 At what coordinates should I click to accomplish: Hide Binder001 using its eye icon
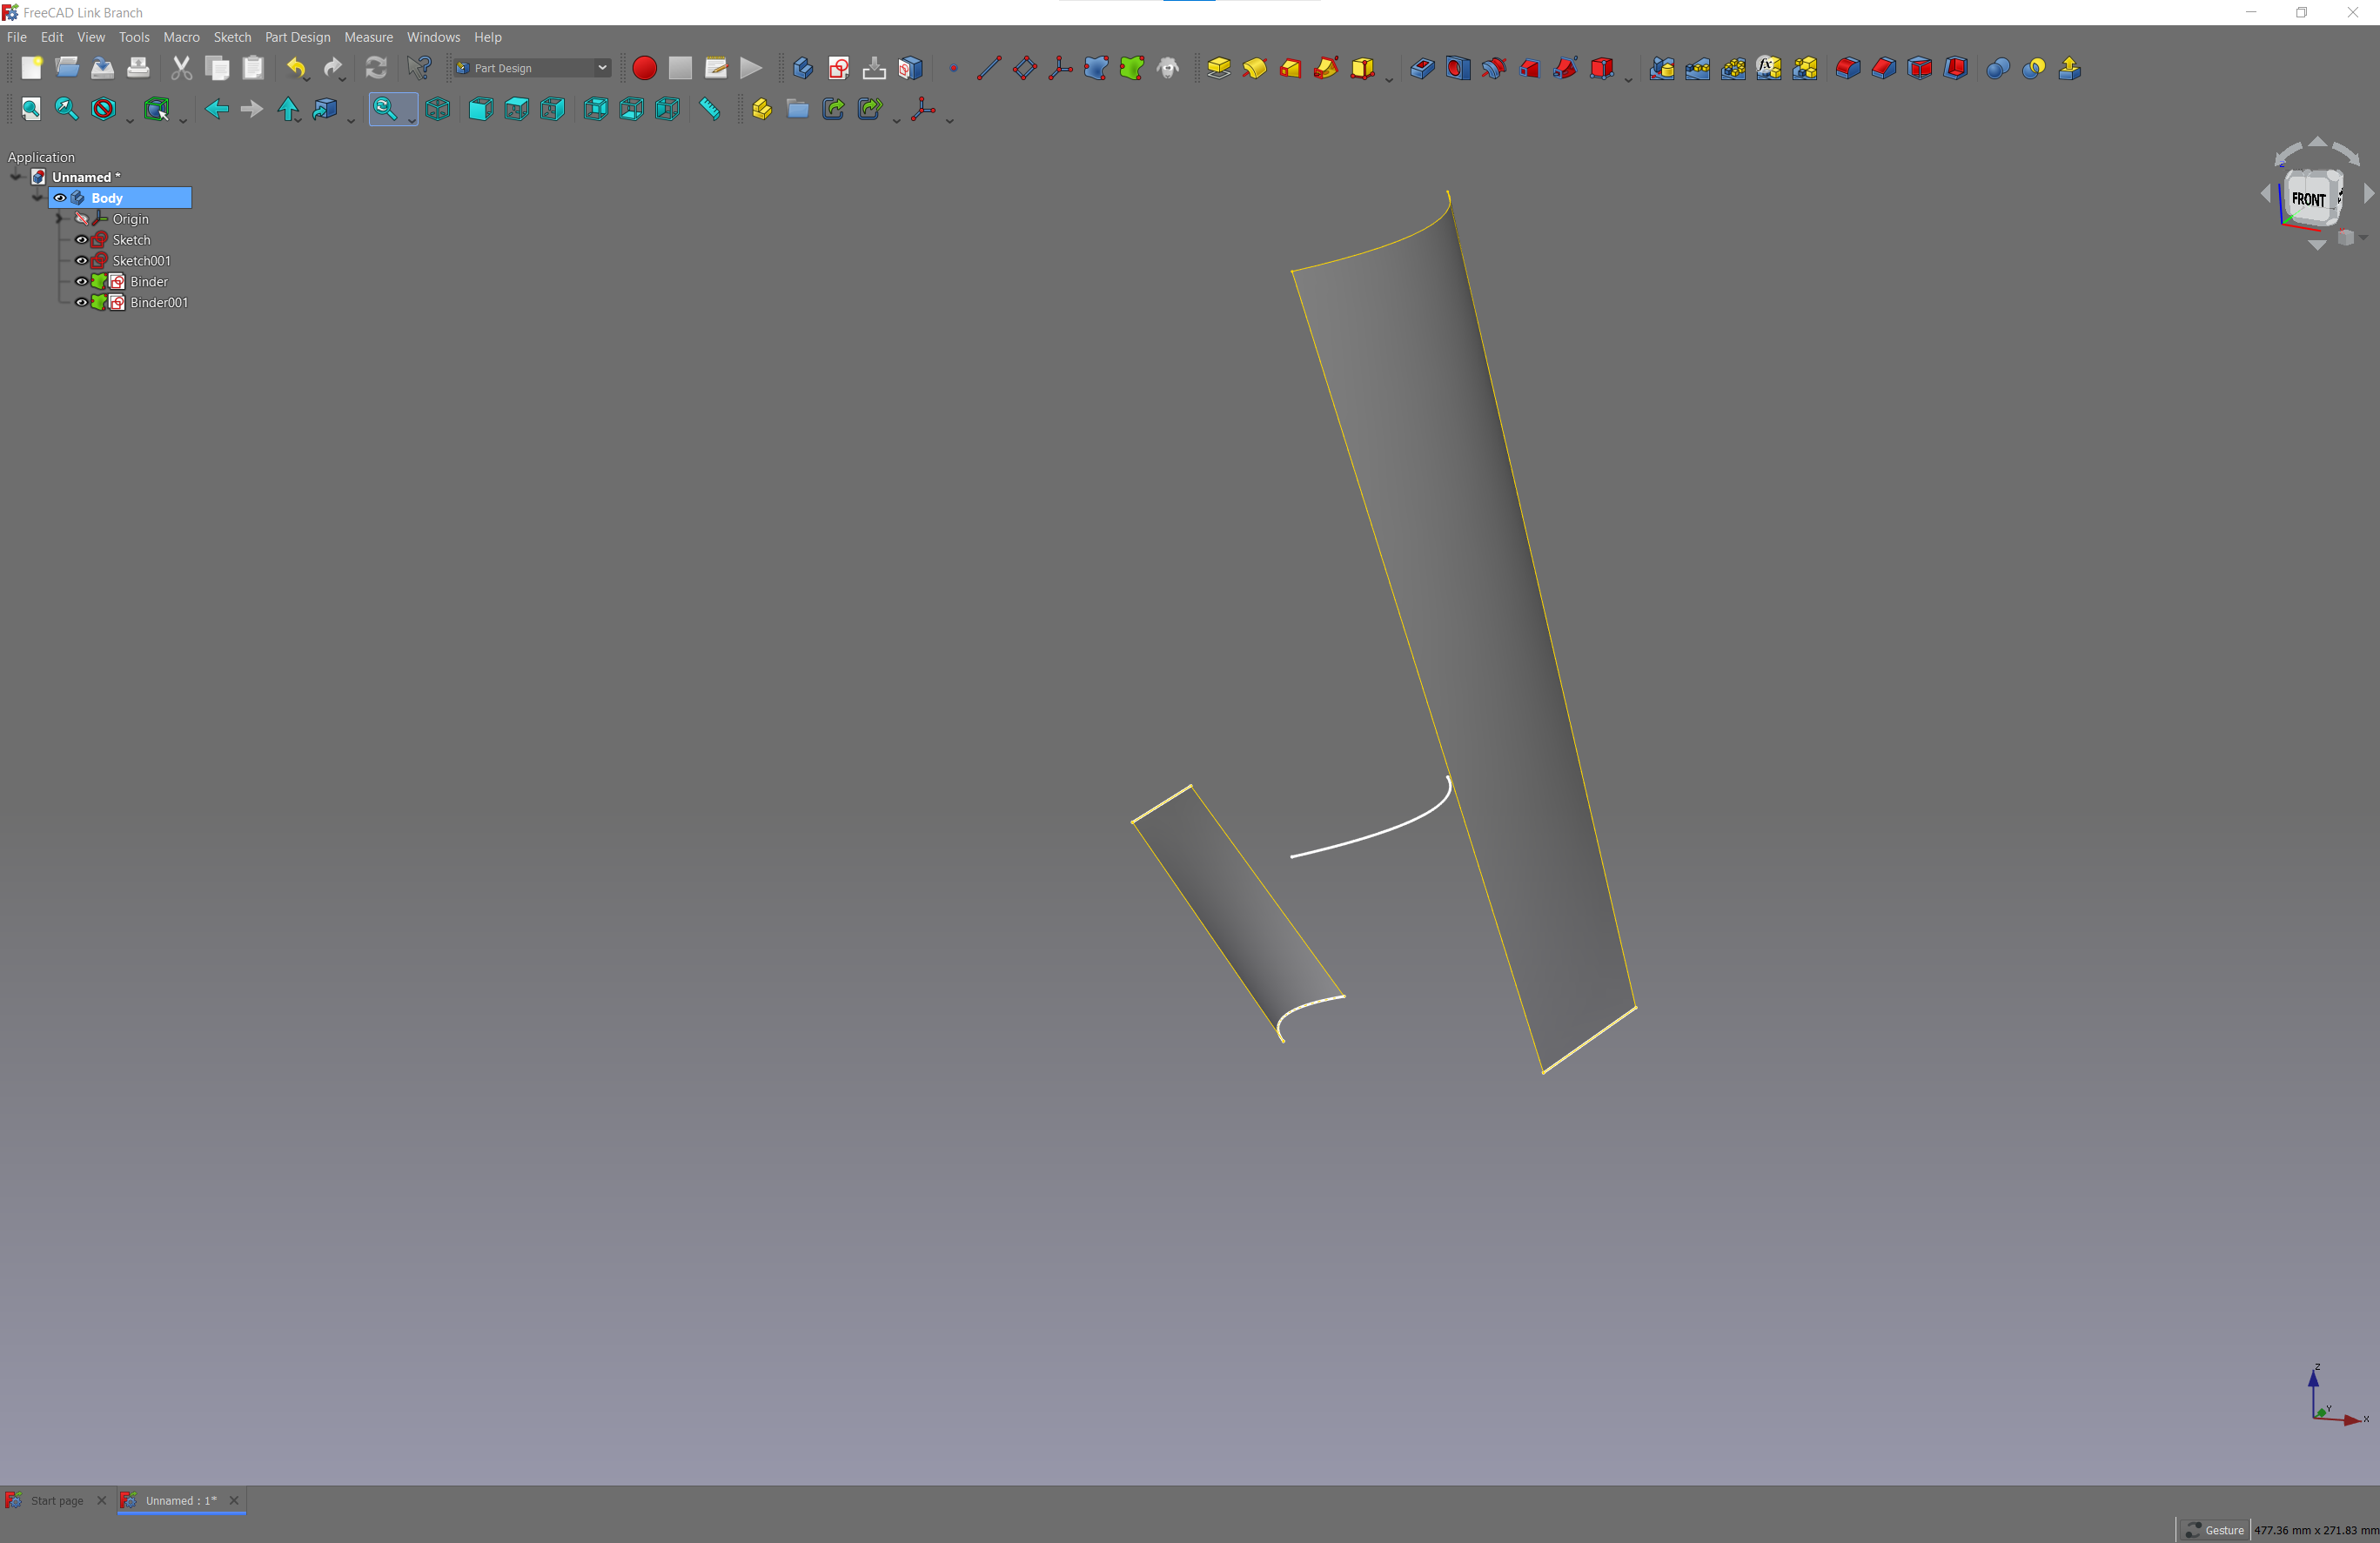pyautogui.click(x=82, y=303)
